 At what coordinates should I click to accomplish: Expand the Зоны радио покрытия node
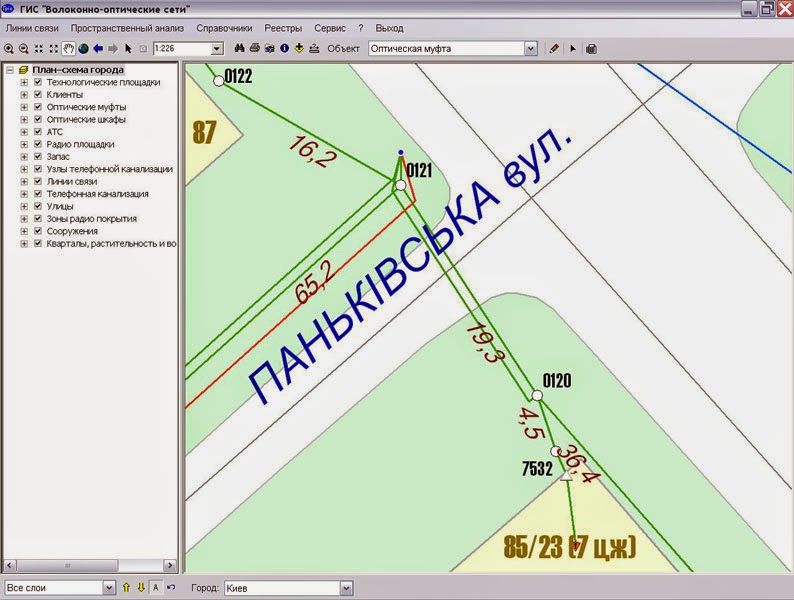click(x=24, y=219)
